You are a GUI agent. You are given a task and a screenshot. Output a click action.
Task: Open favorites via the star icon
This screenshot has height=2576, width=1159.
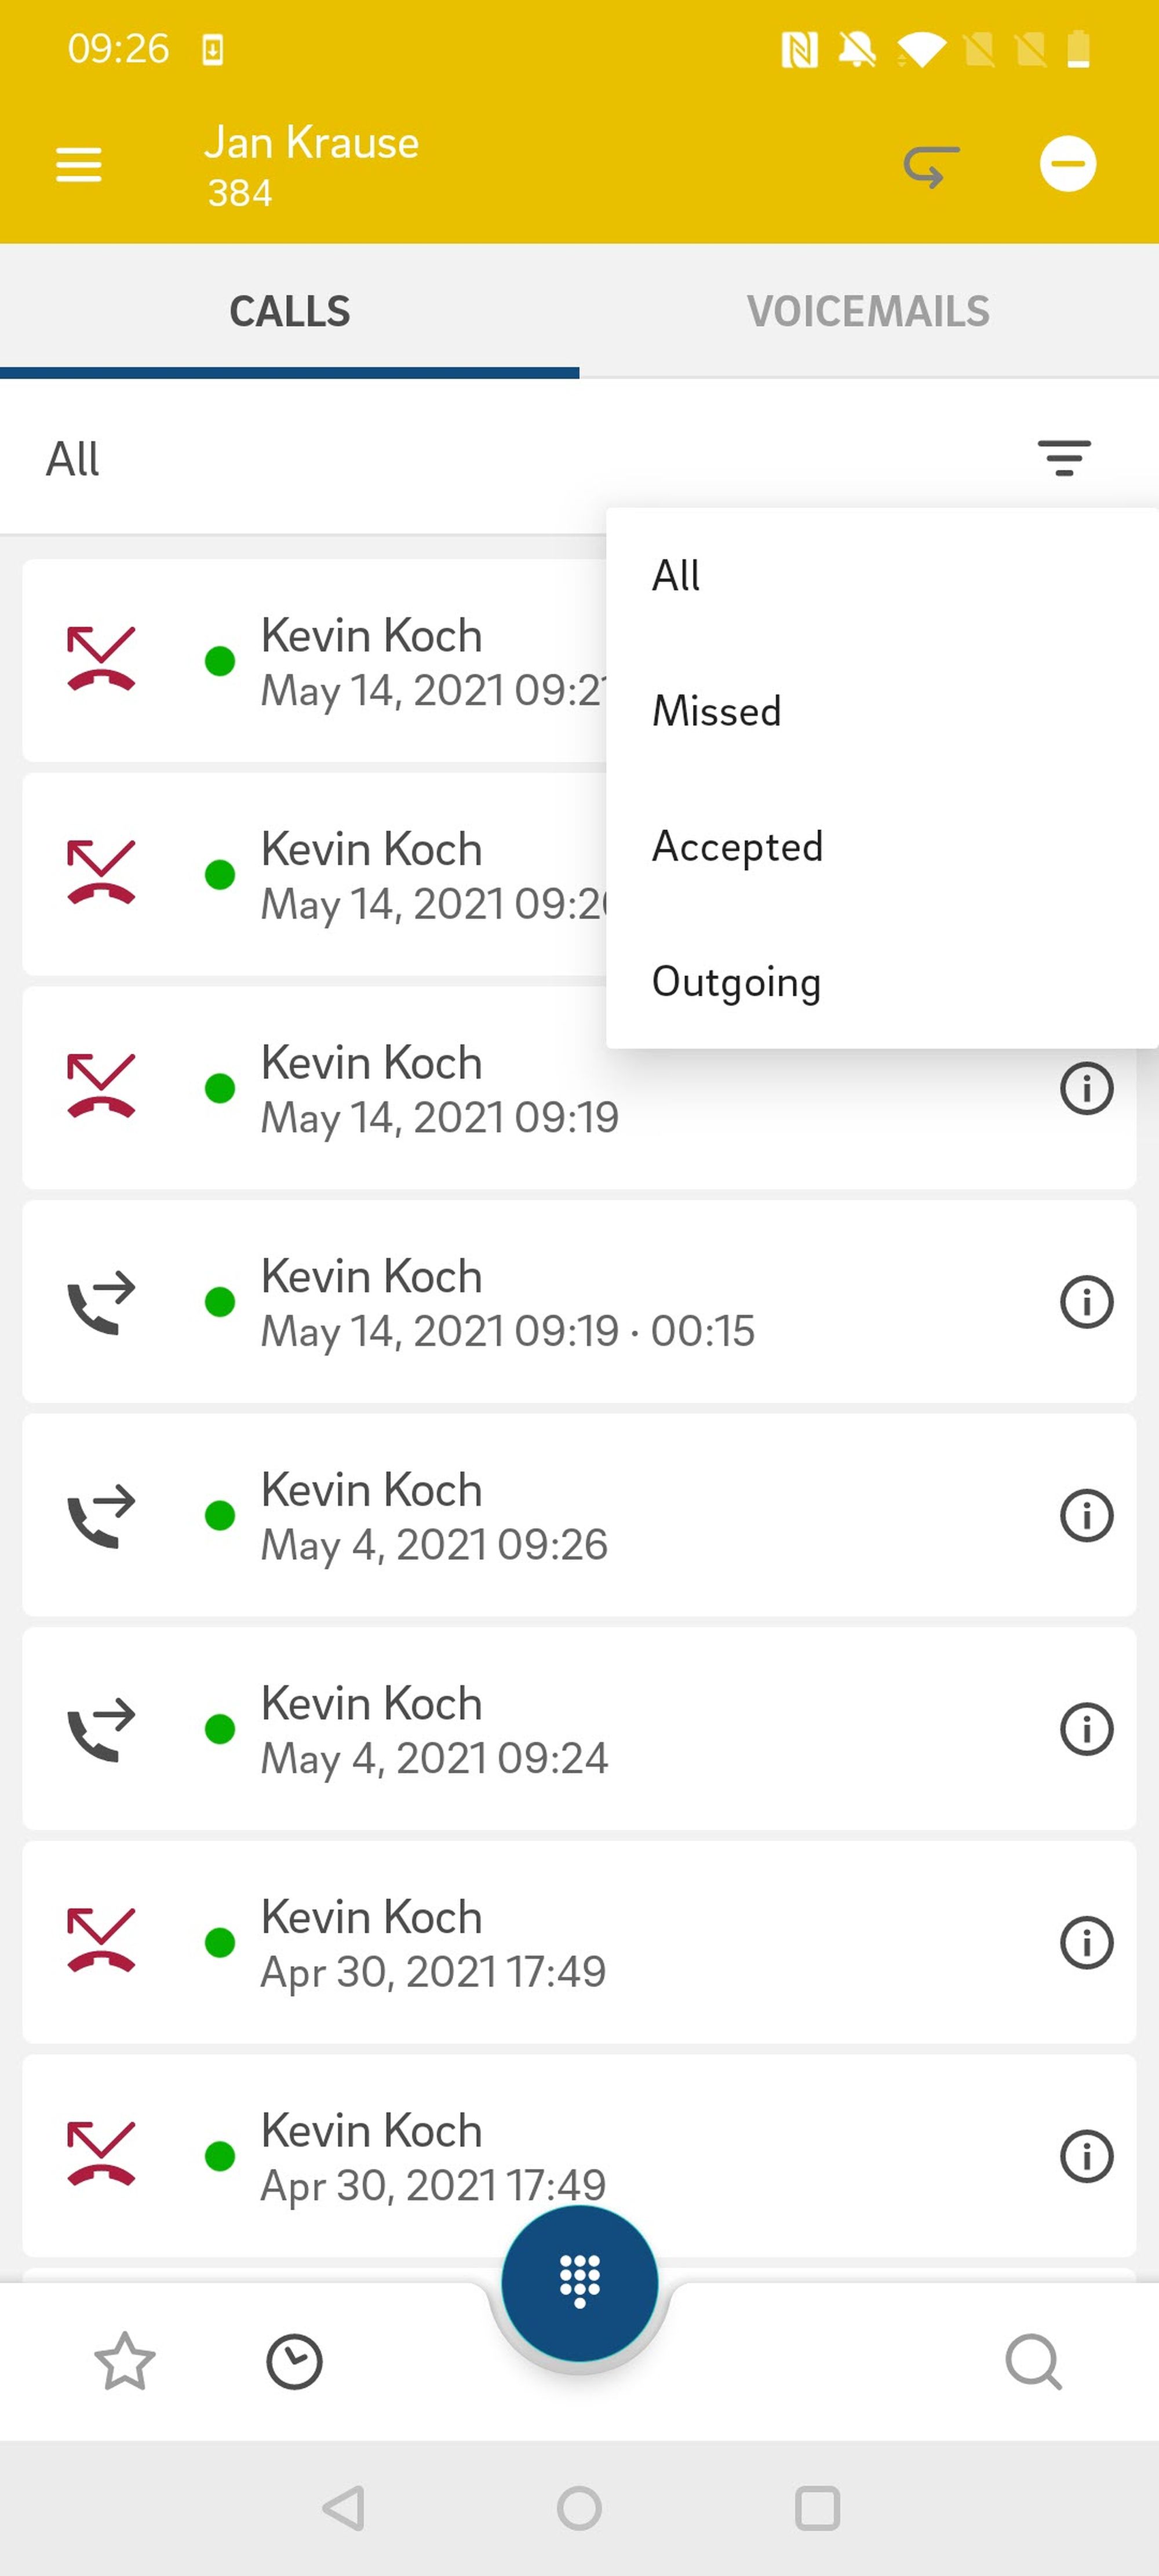click(x=124, y=2362)
